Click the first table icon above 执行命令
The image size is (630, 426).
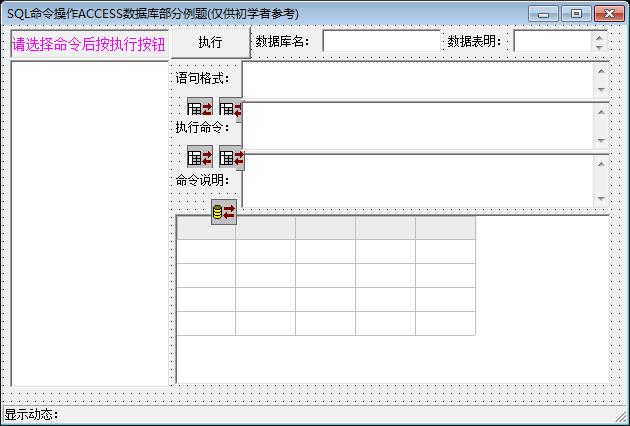200,109
